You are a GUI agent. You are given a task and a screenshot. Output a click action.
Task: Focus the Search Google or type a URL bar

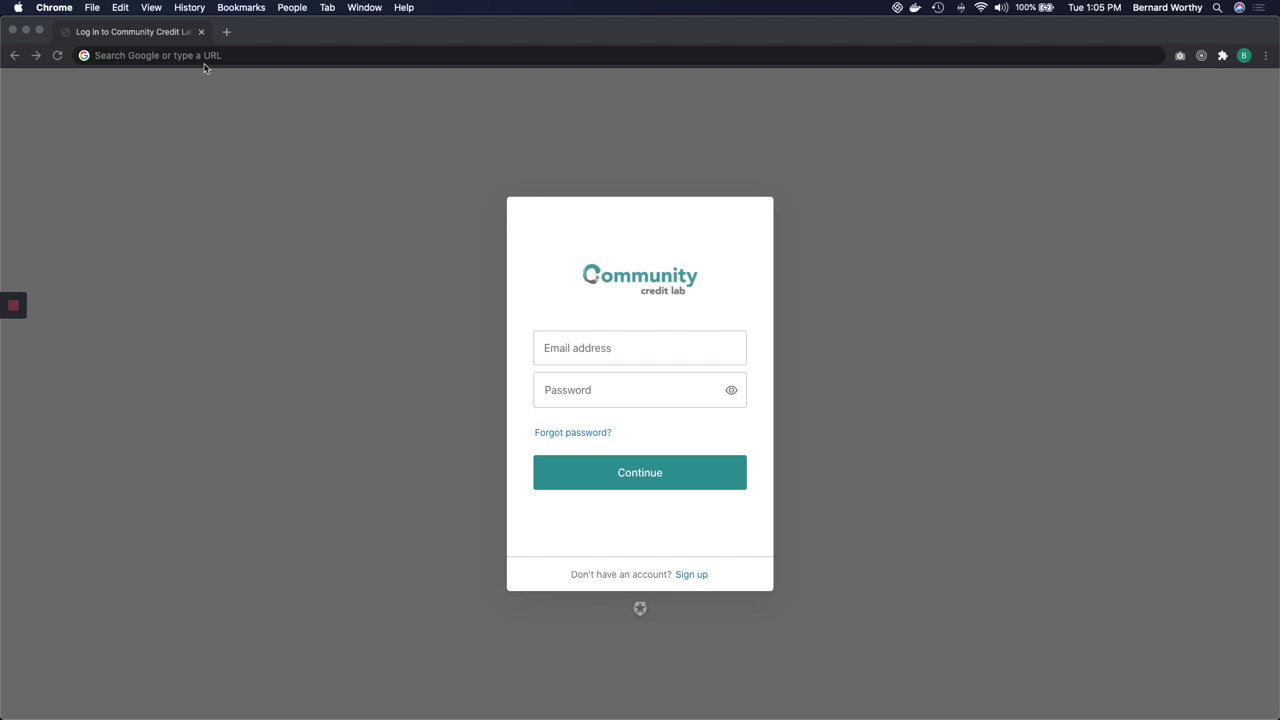point(620,56)
